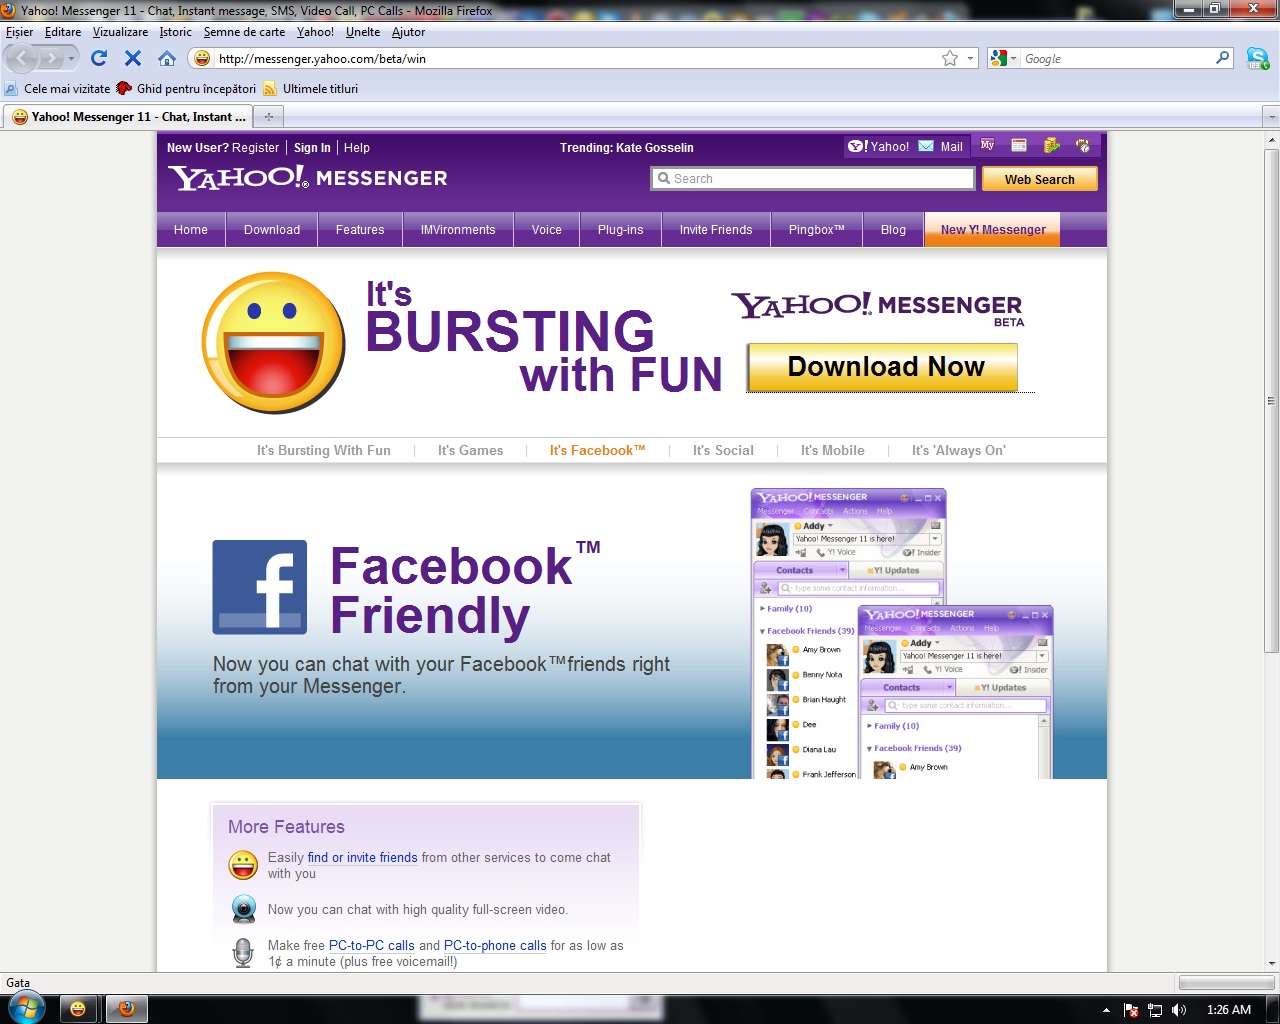Screen dimensions: 1280x1024
Task: Click the Yahoo! Messenger logo in header
Action: pyautogui.click(x=308, y=178)
